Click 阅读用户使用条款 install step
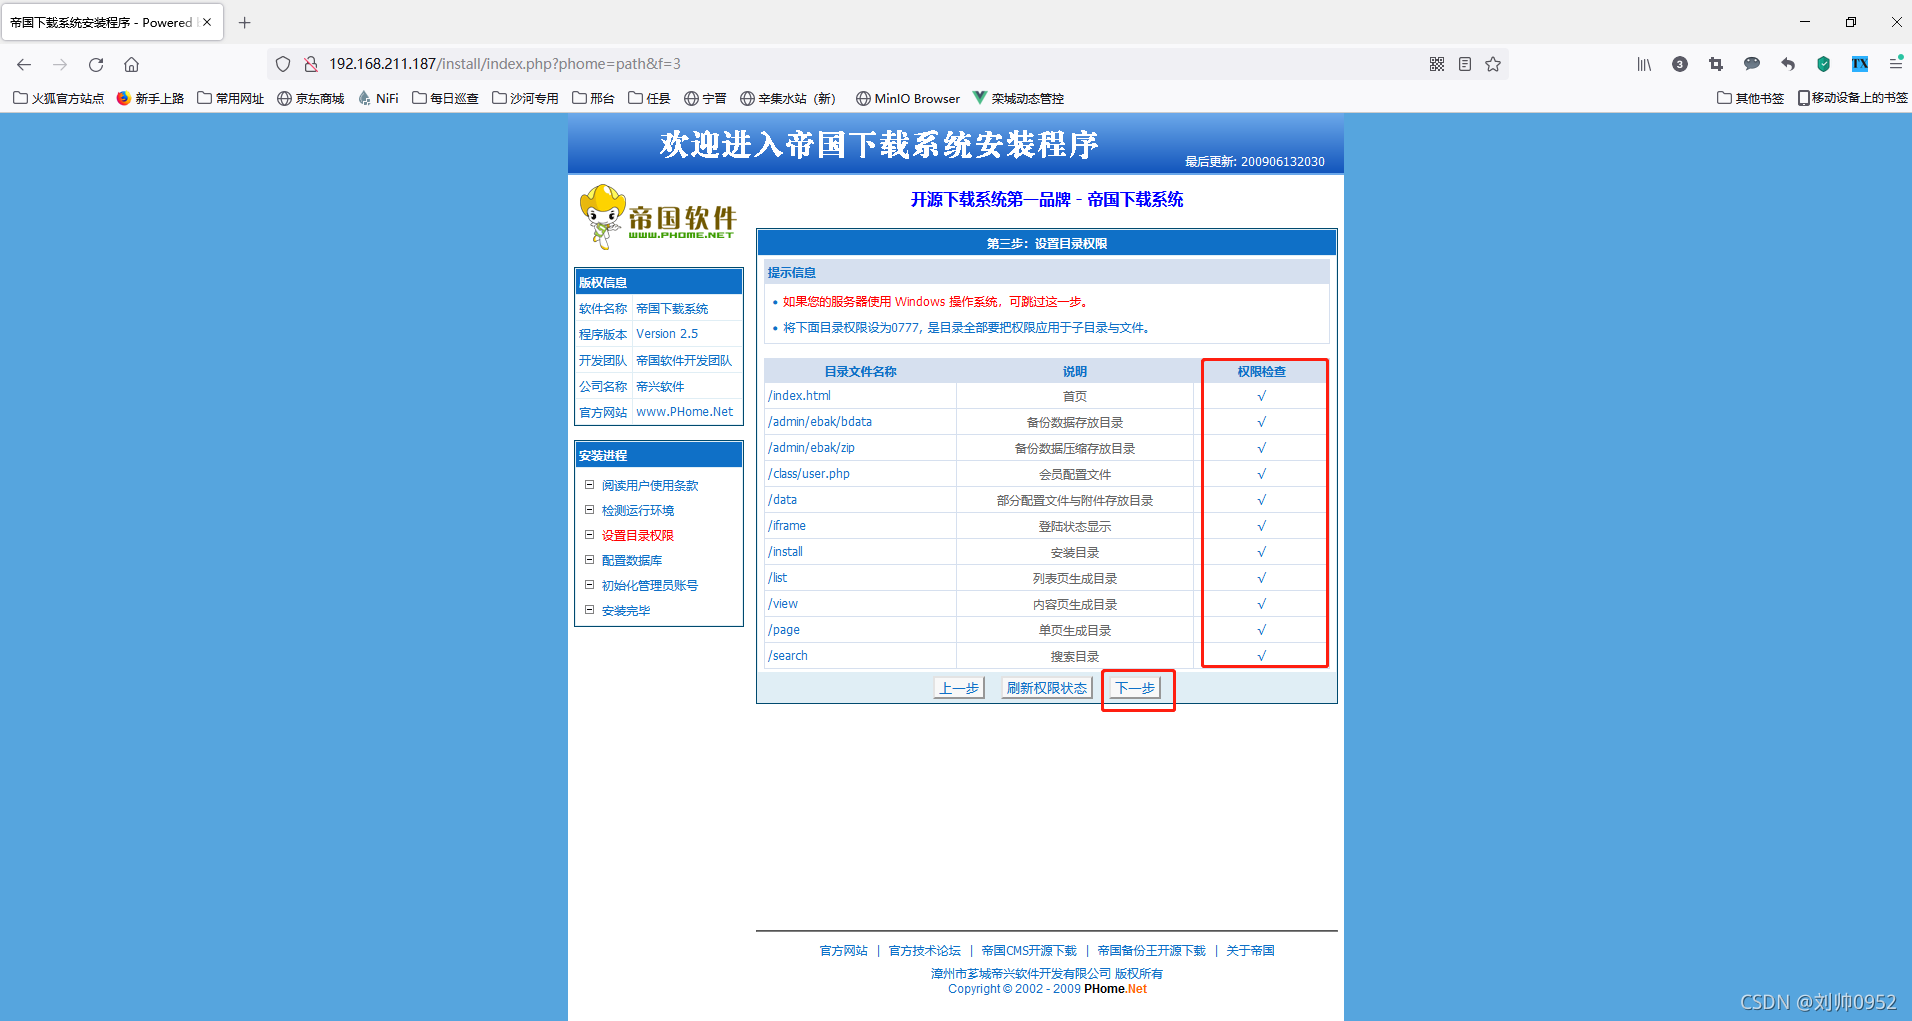 (650, 485)
